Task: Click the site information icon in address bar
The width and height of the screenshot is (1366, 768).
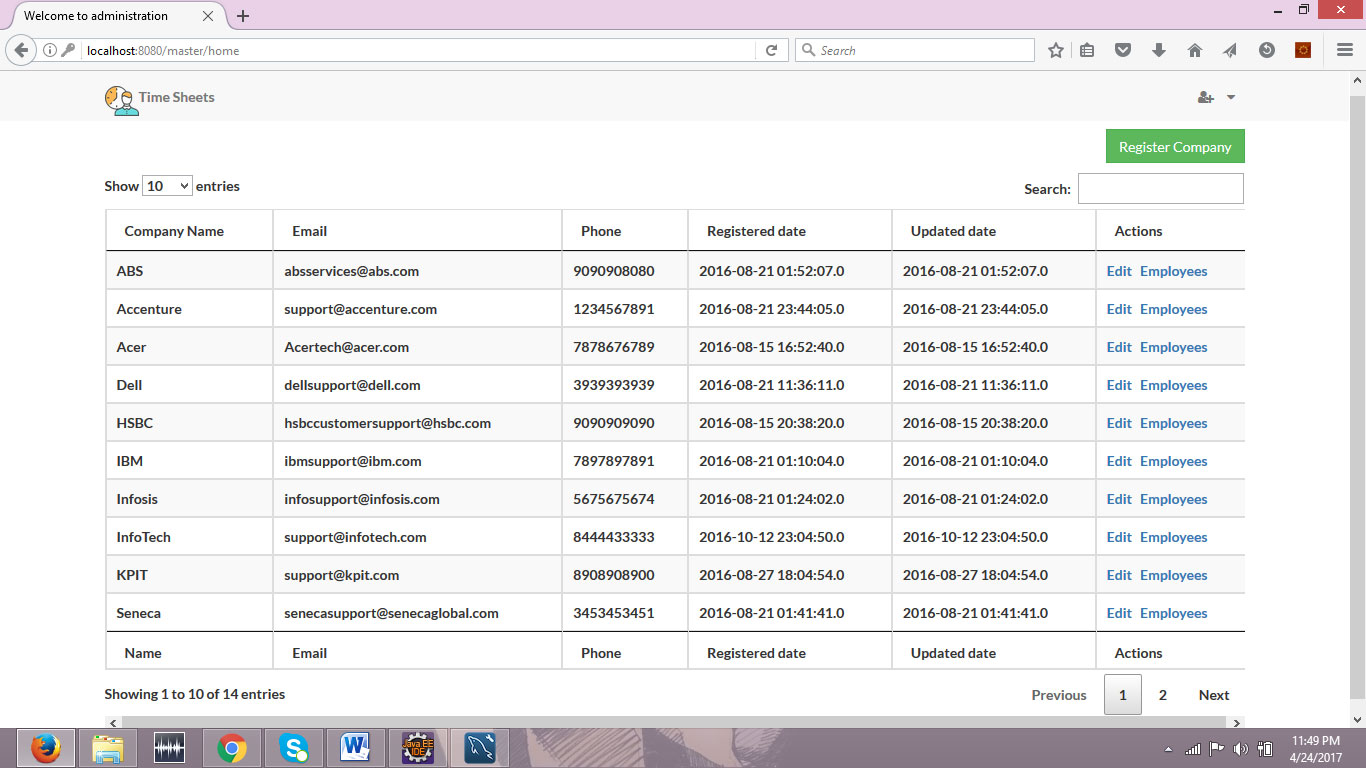Action: [49, 50]
